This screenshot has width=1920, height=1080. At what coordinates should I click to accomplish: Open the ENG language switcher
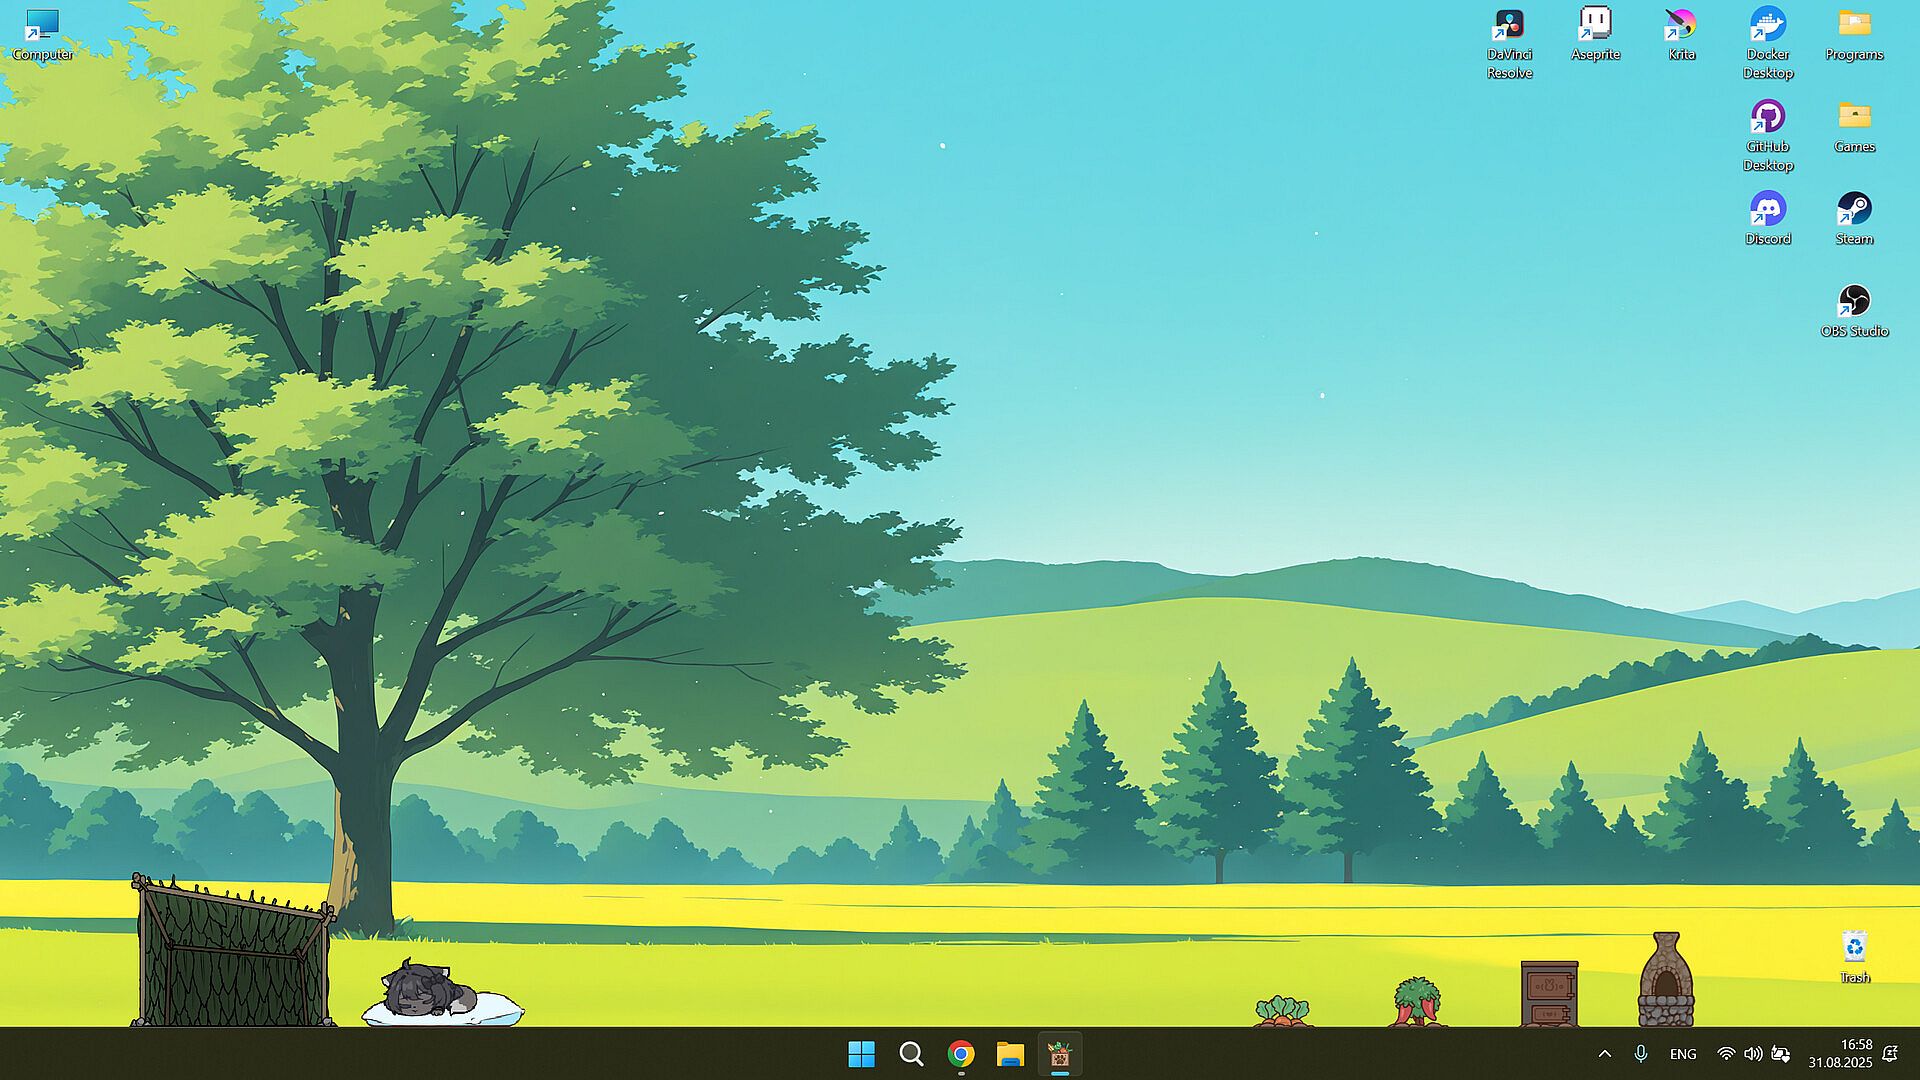click(1683, 1054)
